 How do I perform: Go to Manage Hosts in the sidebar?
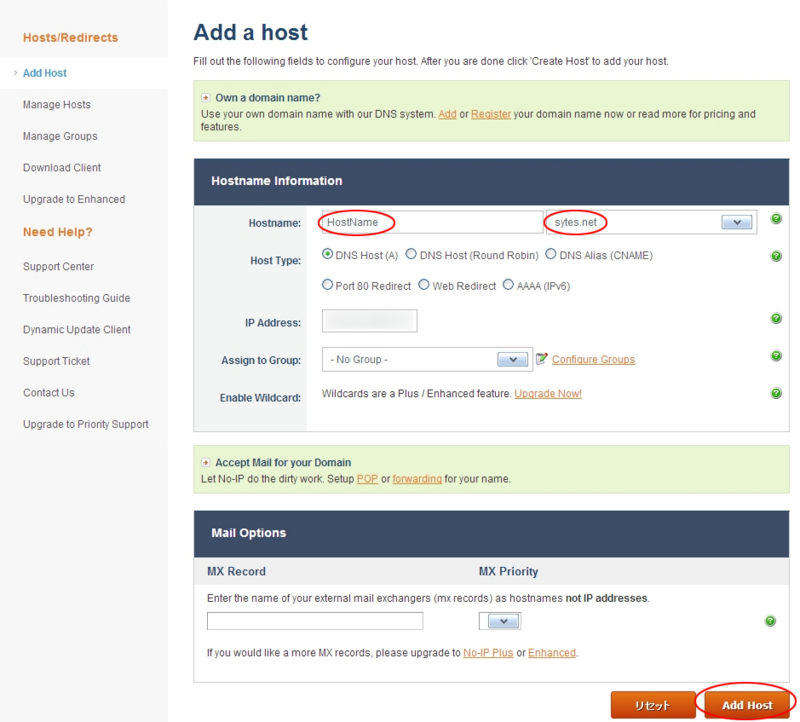tap(57, 105)
